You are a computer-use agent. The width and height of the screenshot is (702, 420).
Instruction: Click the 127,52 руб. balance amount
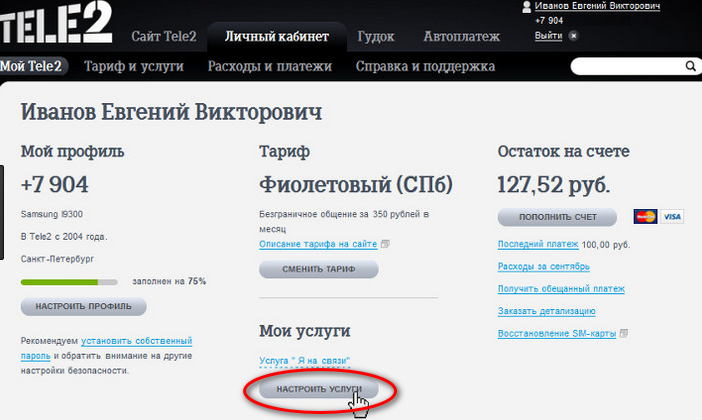pos(553,184)
